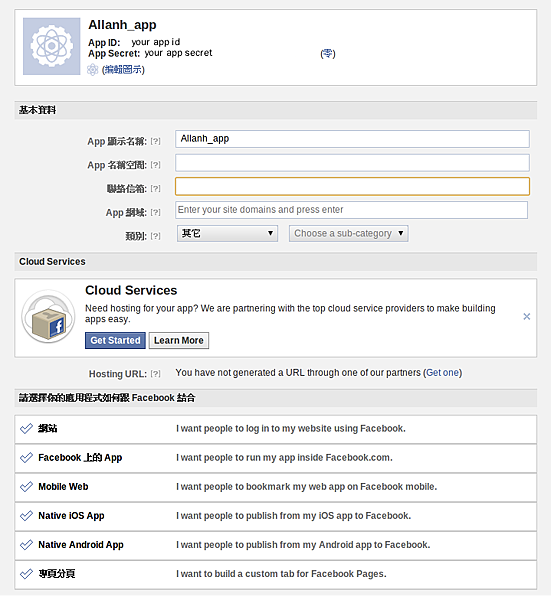Image resolution: width=551 pixels, height=600 pixels.
Task: Dismiss the Cloud Services banner
Action: pos(527,316)
